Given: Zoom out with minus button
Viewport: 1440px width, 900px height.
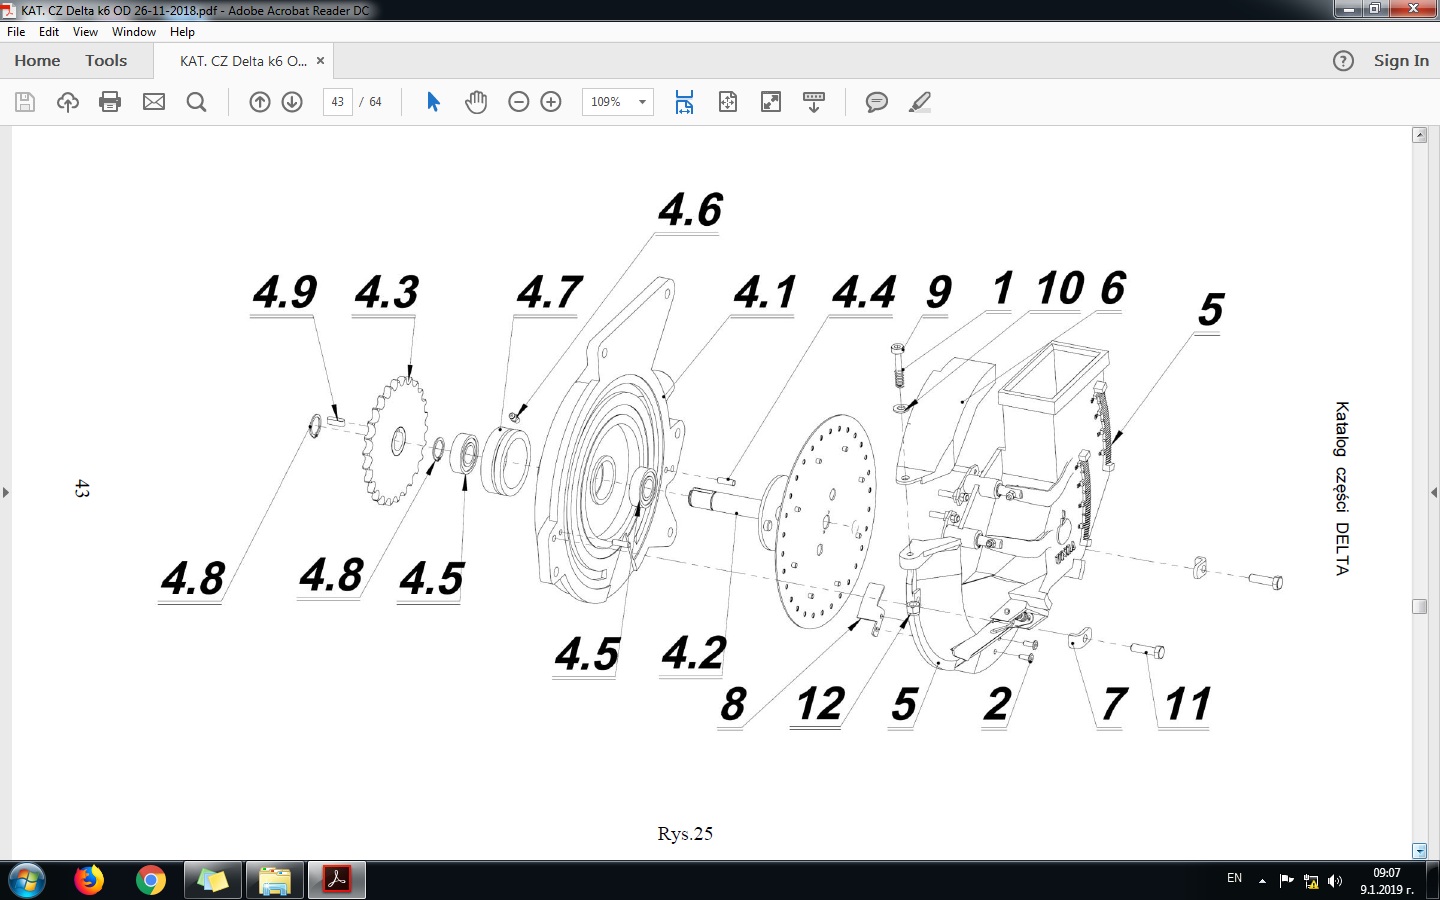Looking at the screenshot, I should [x=518, y=102].
